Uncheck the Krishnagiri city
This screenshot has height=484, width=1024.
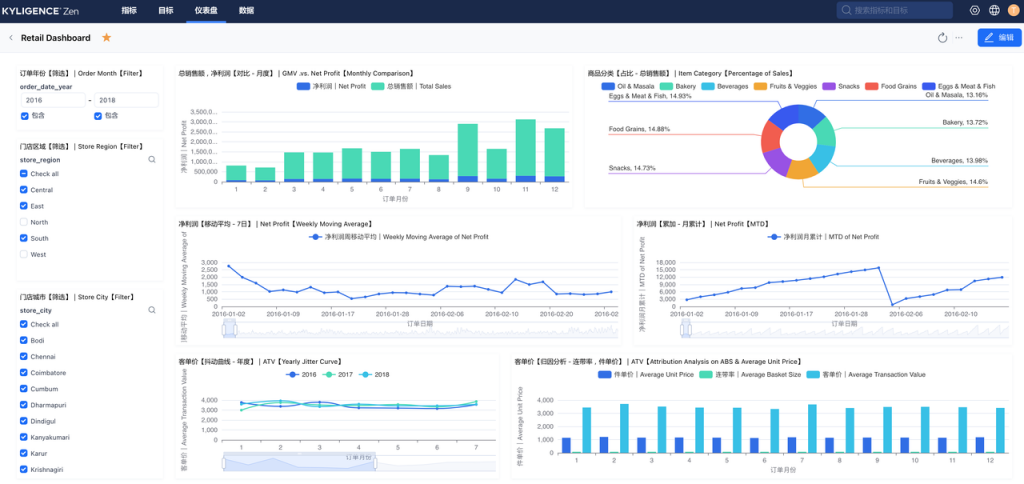tap(24, 469)
